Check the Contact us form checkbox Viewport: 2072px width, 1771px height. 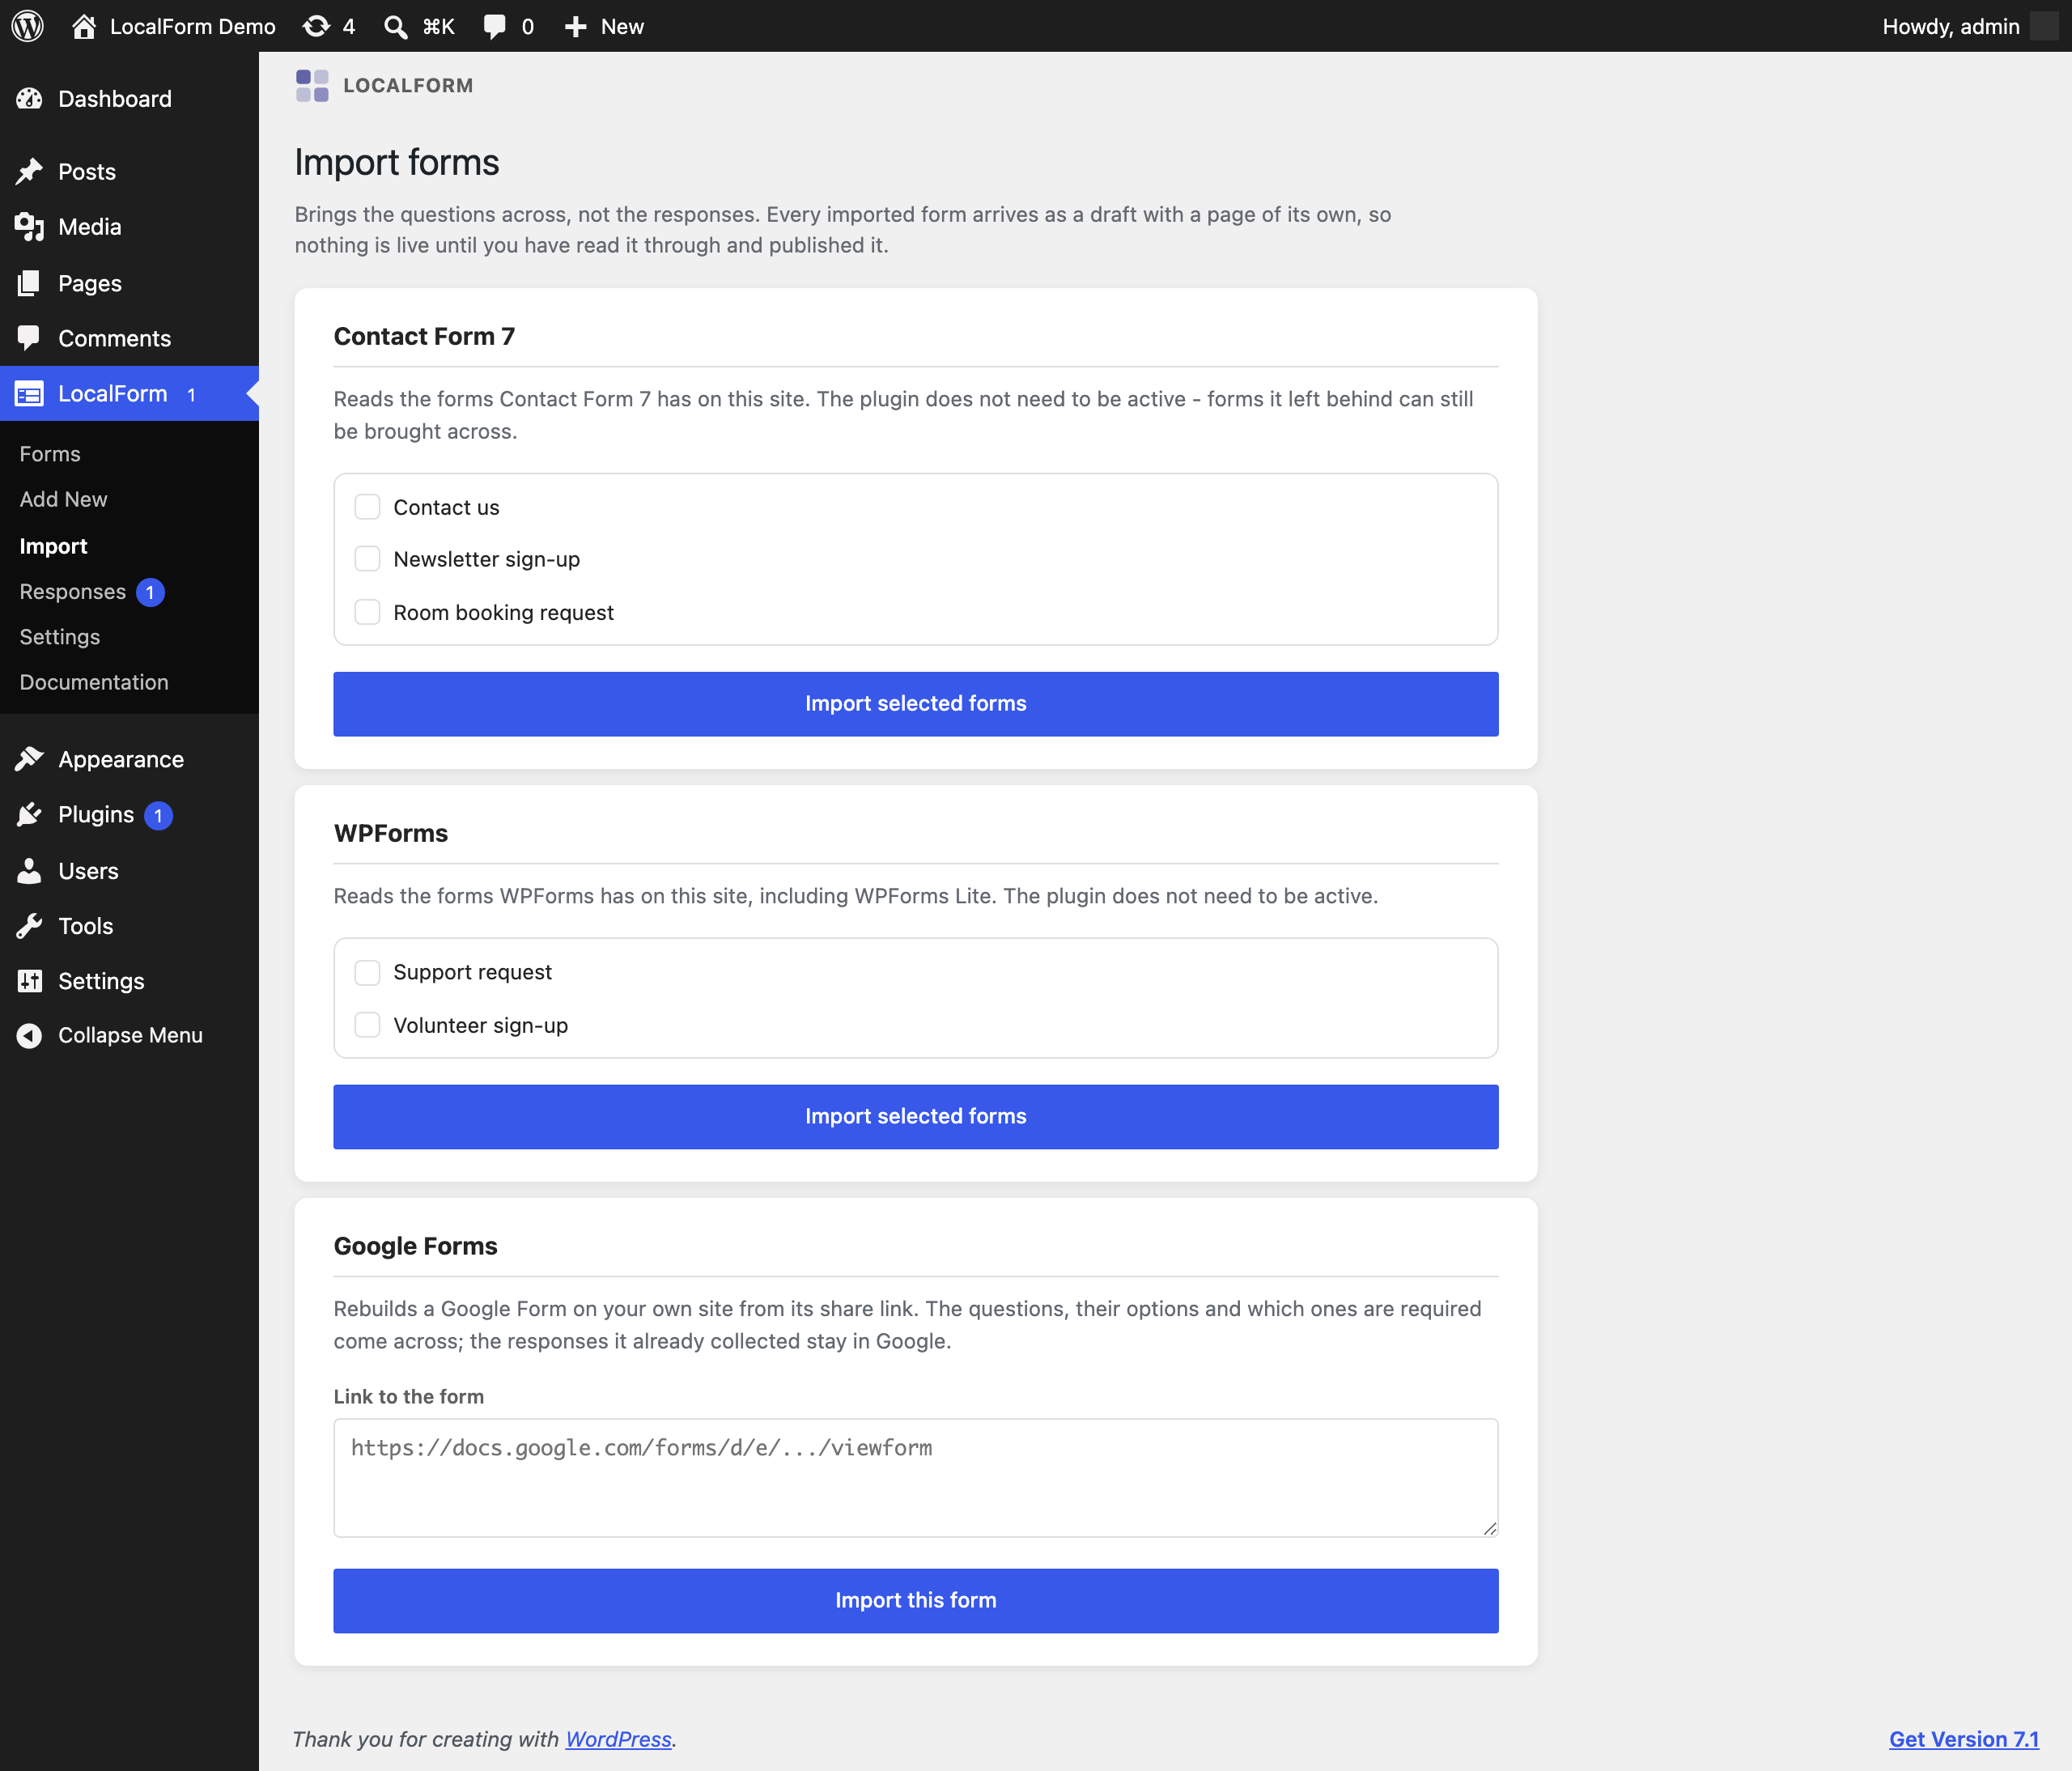(367, 507)
